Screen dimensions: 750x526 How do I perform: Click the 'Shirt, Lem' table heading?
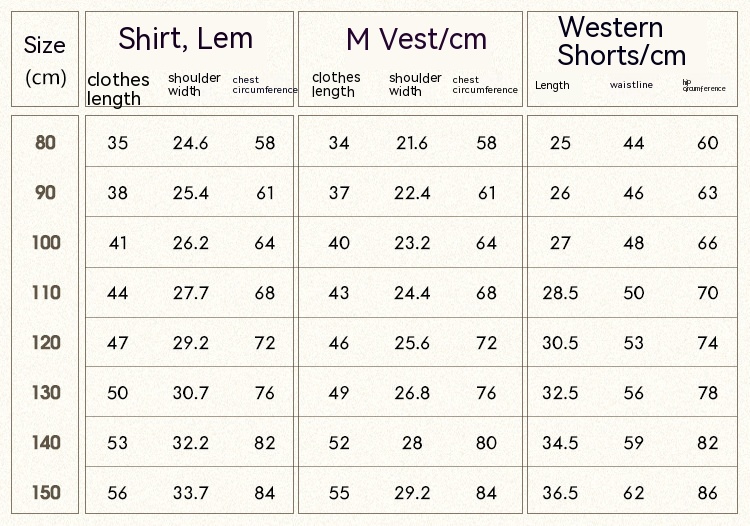click(185, 39)
